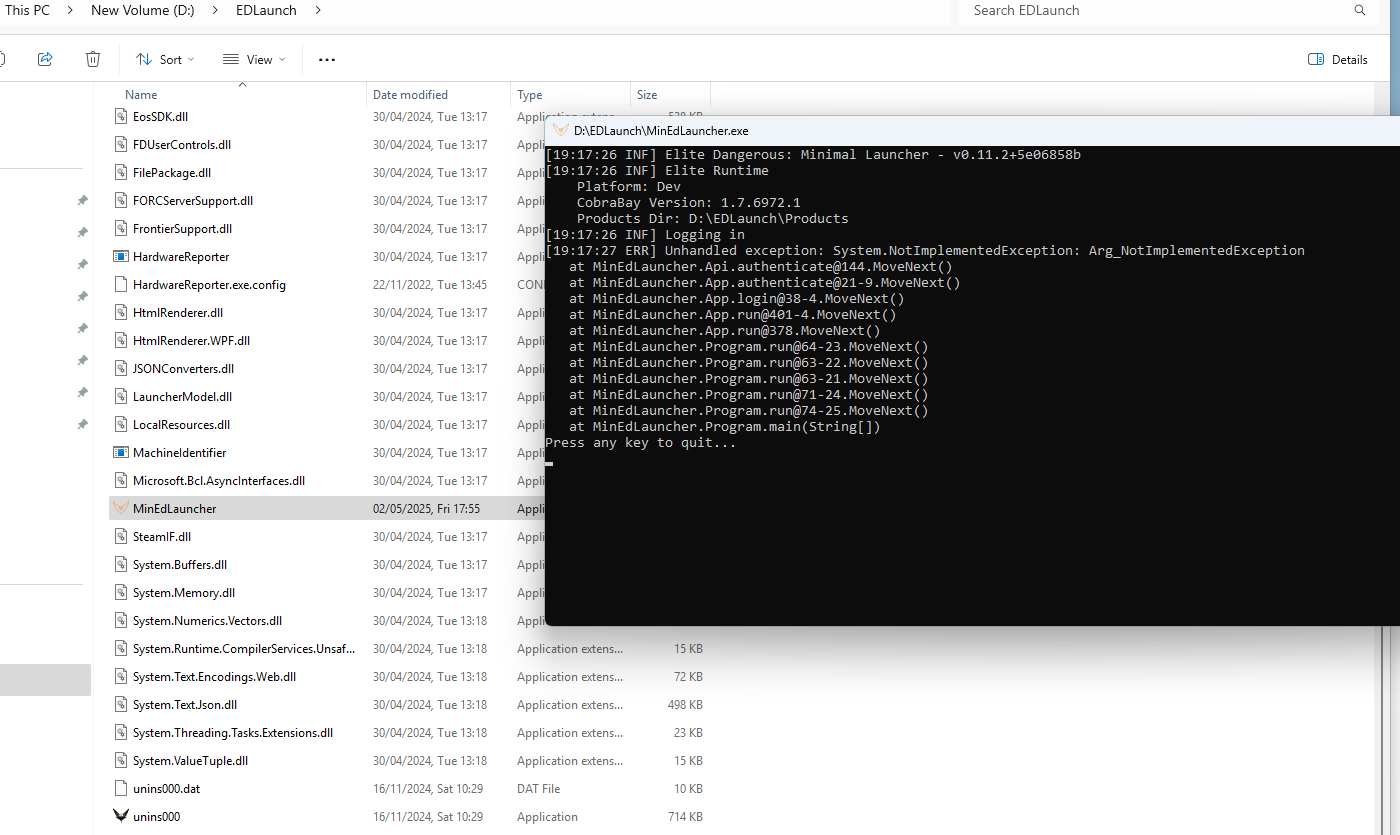The width and height of the screenshot is (1400, 835).
Task: Click 498 KB size of System.Text.Json.dll
Action: (685, 705)
